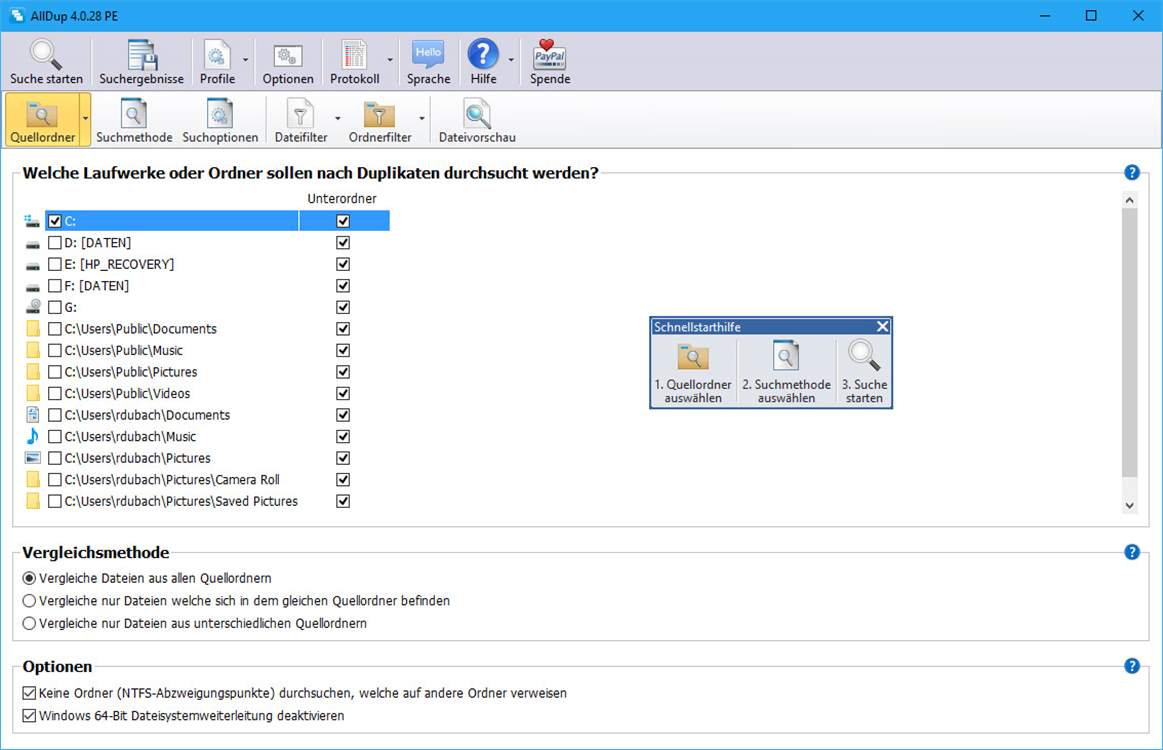
Task: Select compare only from unterschiedlichen Quellordnern
Action: (x=29, y=623)
